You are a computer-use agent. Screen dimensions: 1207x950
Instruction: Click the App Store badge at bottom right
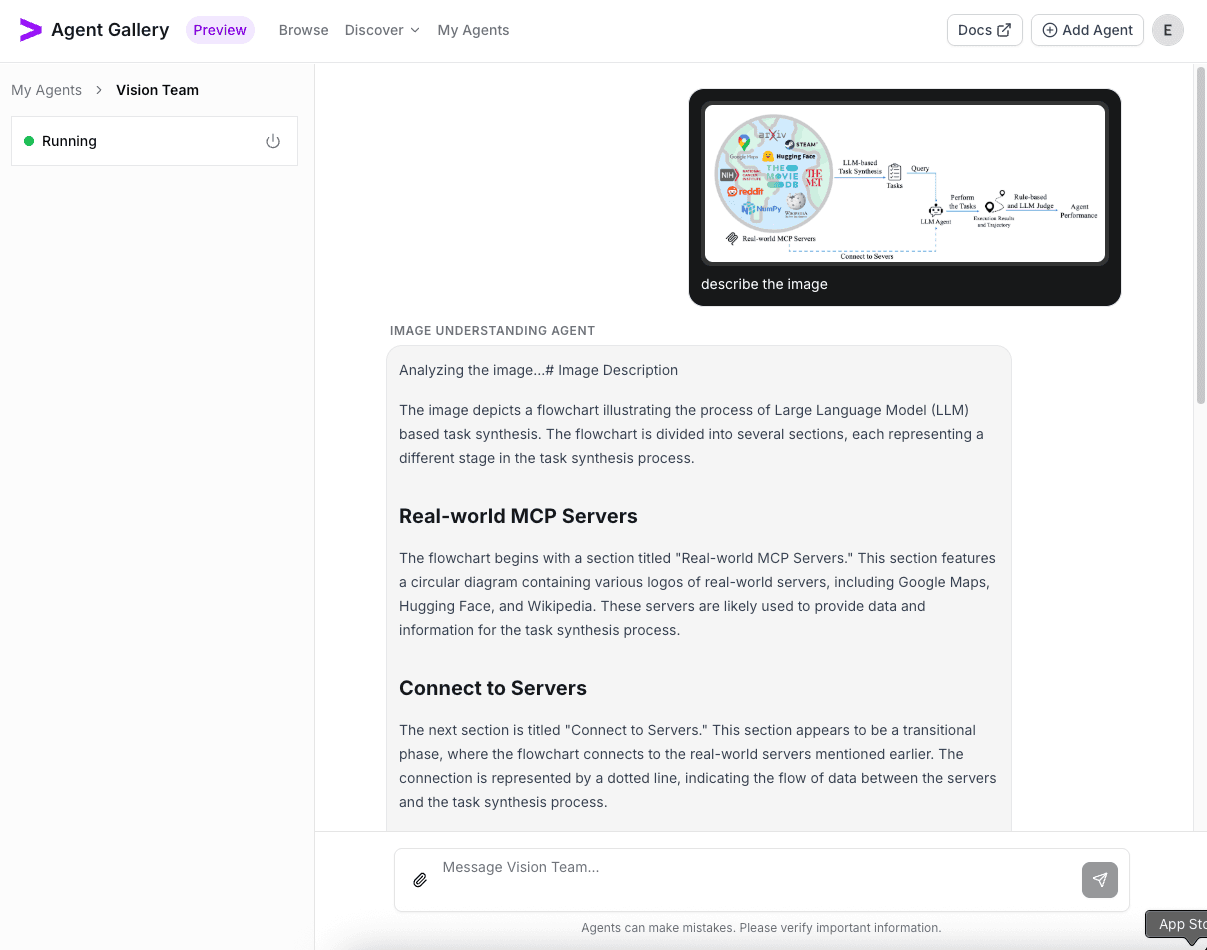pos(1181,924)
